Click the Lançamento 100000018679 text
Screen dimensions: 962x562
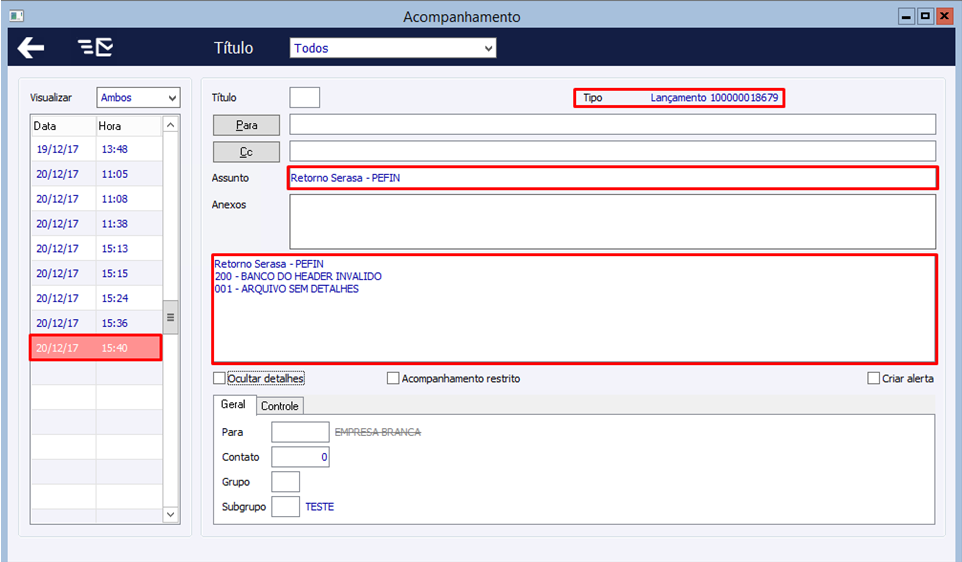click(x=714, y=98)
